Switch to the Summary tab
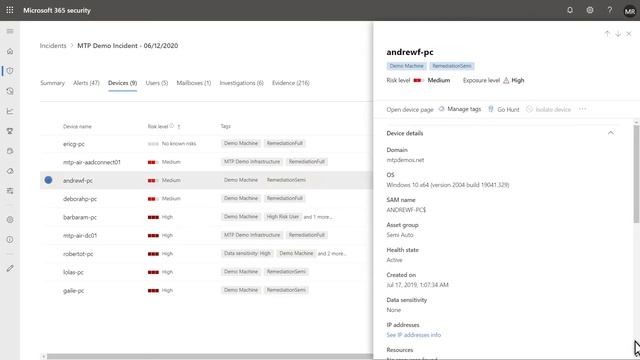Screen dimensions: 640x360 [x=52, y=83]
